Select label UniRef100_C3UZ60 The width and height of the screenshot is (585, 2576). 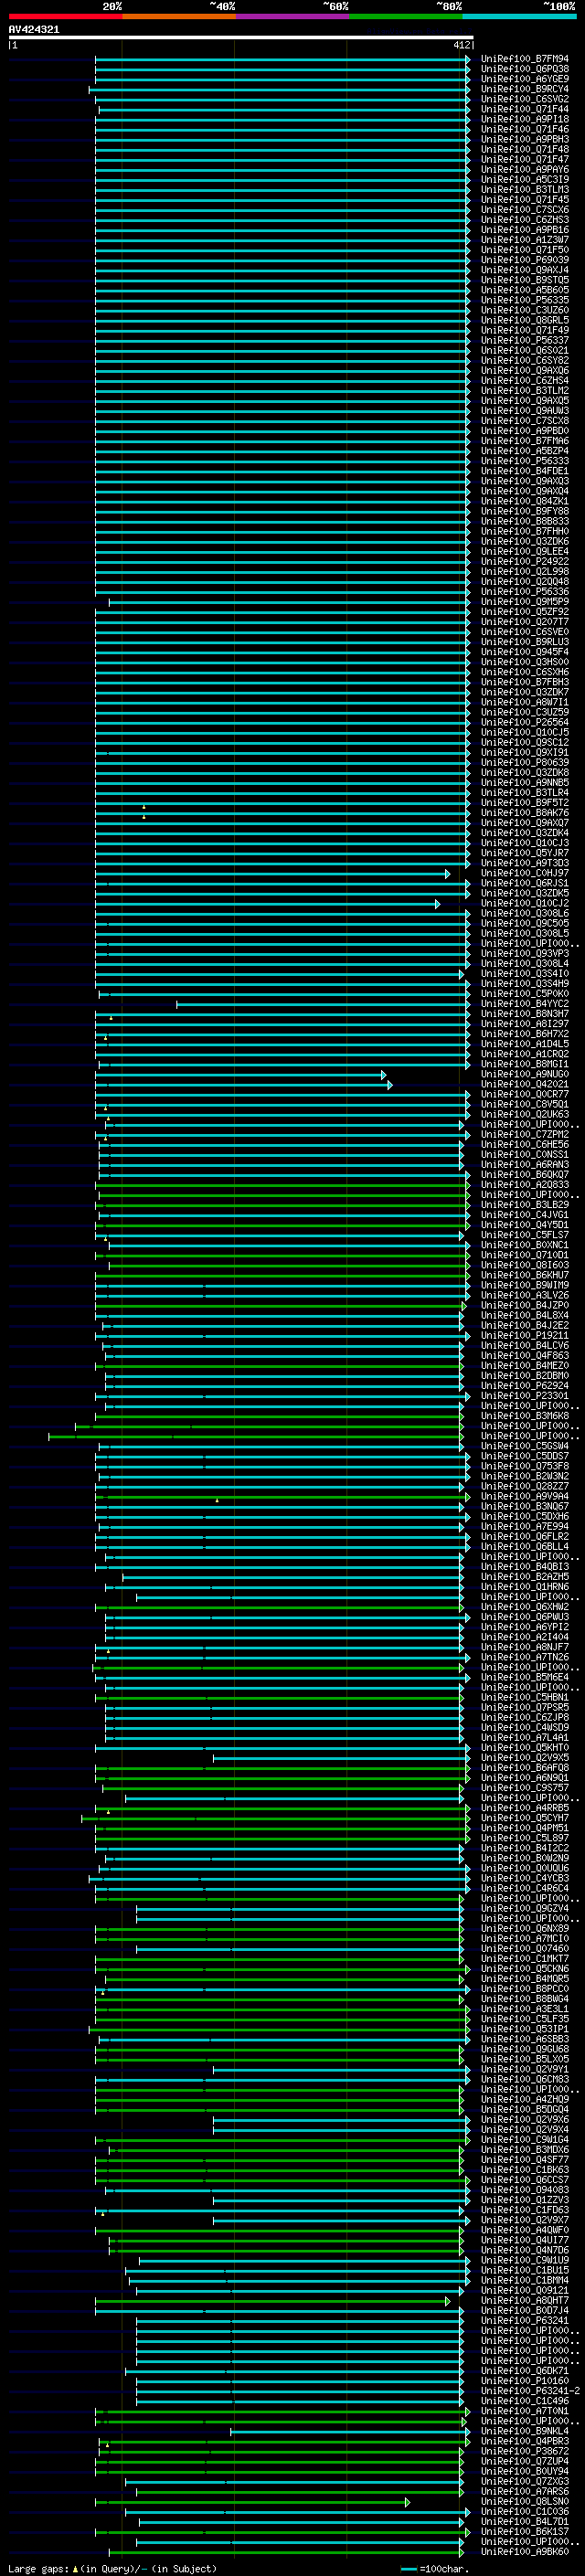pos(525,310)
